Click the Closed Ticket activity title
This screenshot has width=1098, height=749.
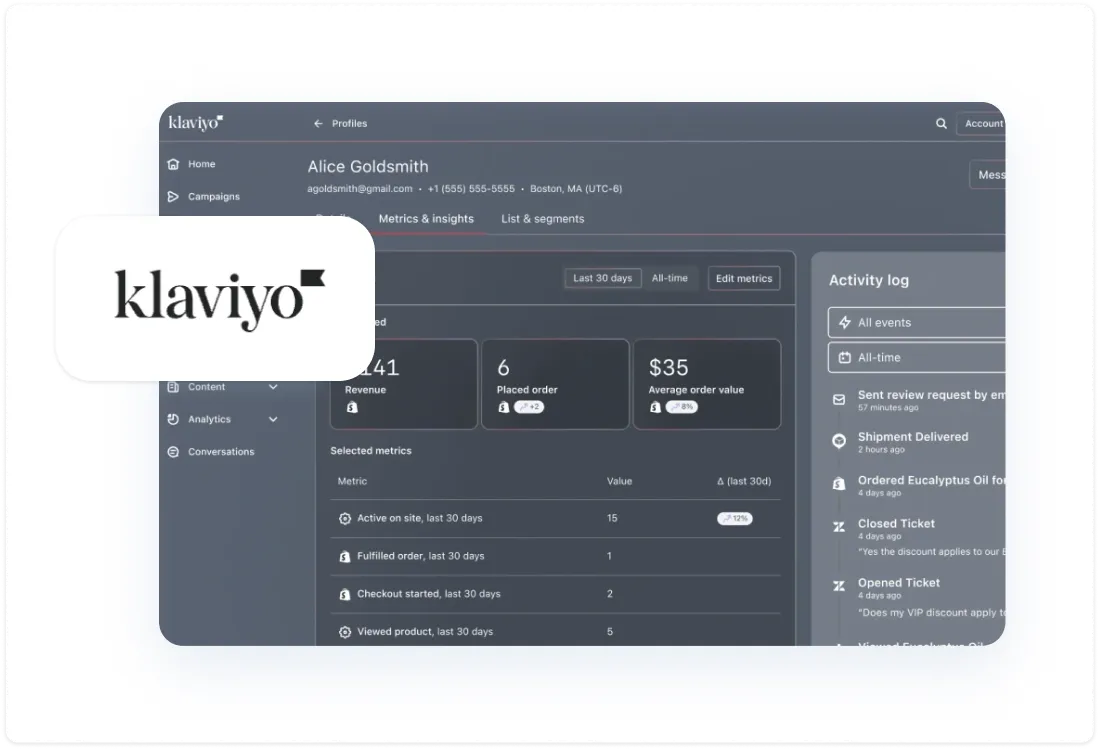click(896, 524)
